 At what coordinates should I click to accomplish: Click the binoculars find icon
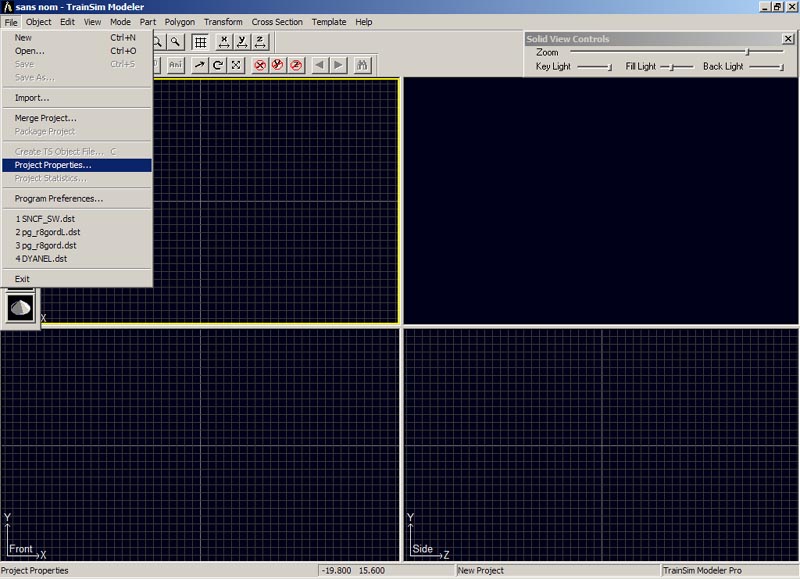point(363,65)
